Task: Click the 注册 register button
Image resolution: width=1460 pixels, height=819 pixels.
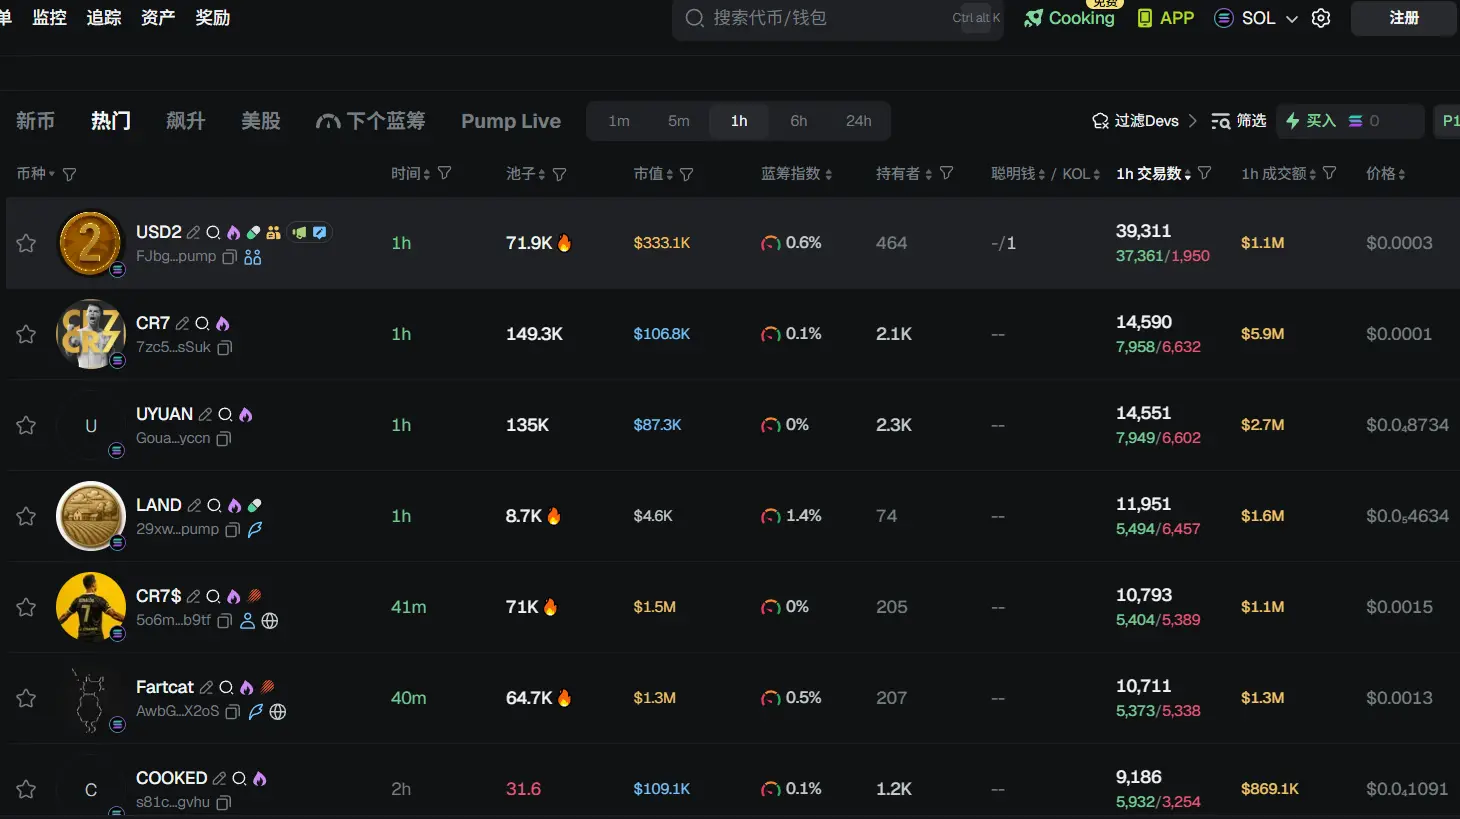Action: pyautogui.click(x=1403, y=18)
